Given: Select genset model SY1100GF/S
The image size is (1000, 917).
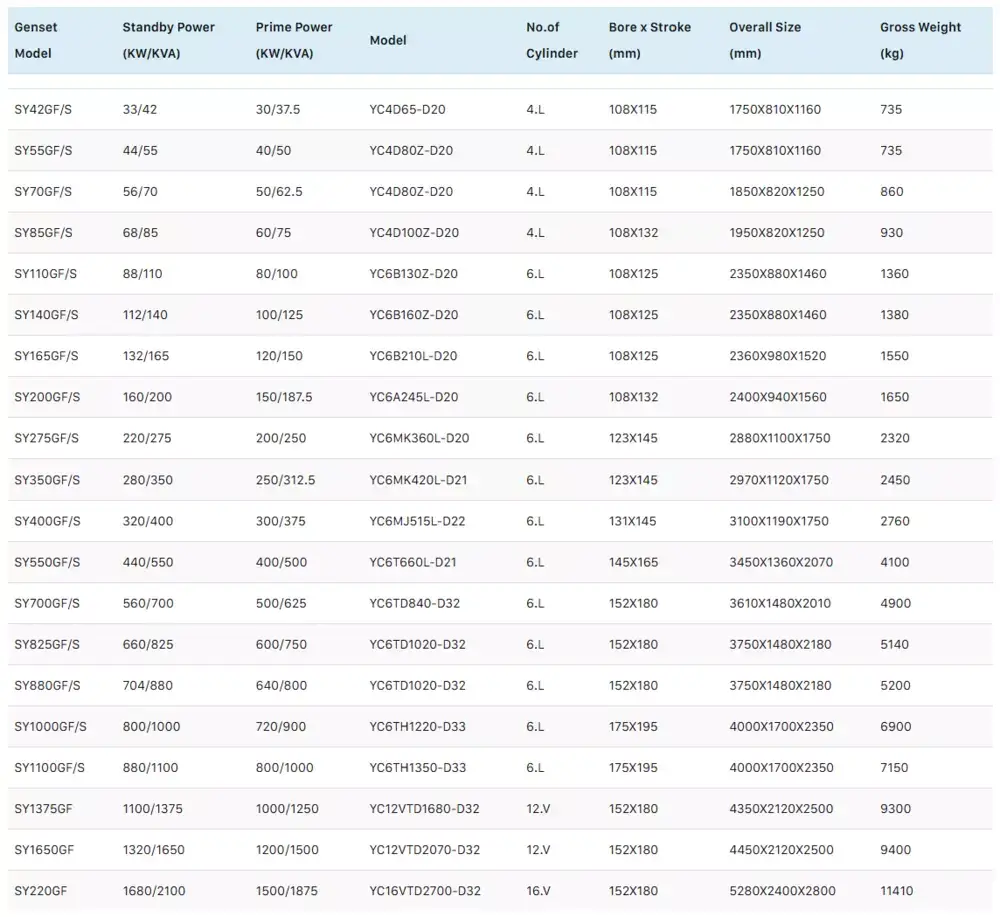Looking at the screenshot, I should pyautogui.click(x=49, y=767).
